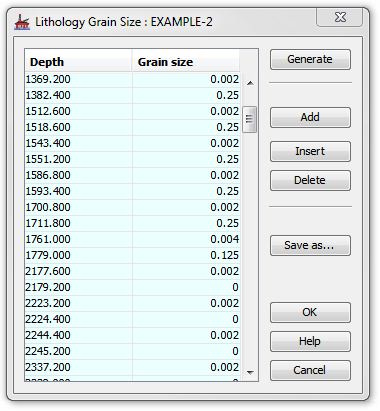Viewport: 380px width, 411px height.
Task: Click grain size 0.002 in row 1543.400
Action: pyautogui.click(x=186, y=143)
